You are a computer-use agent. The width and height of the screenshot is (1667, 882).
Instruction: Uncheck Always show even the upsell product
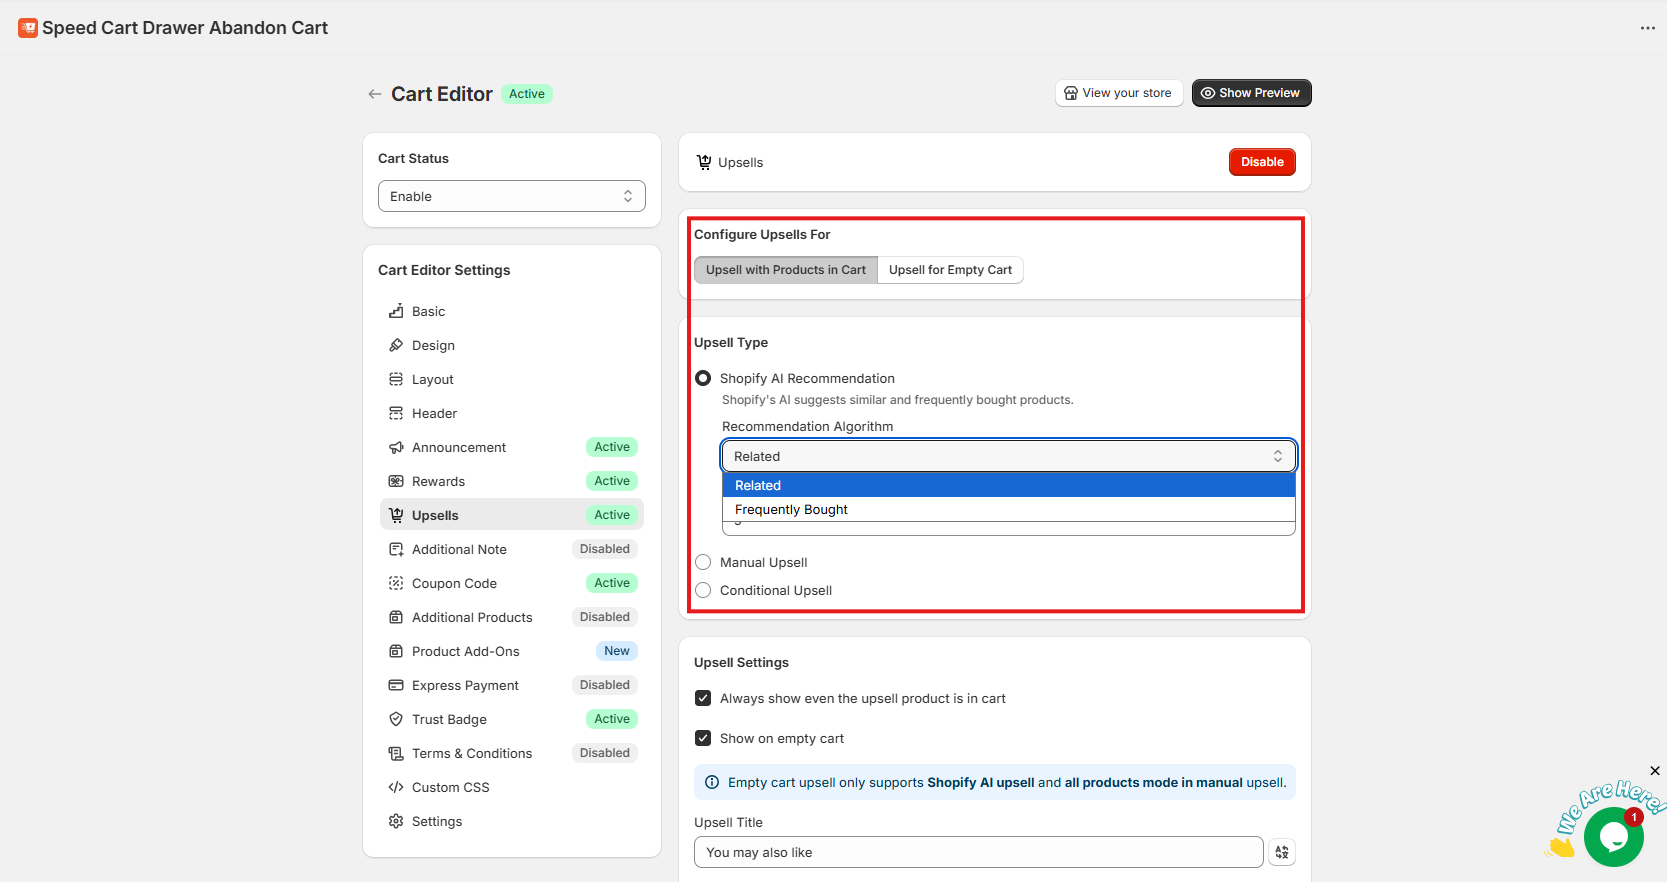(x=703, y=698)
